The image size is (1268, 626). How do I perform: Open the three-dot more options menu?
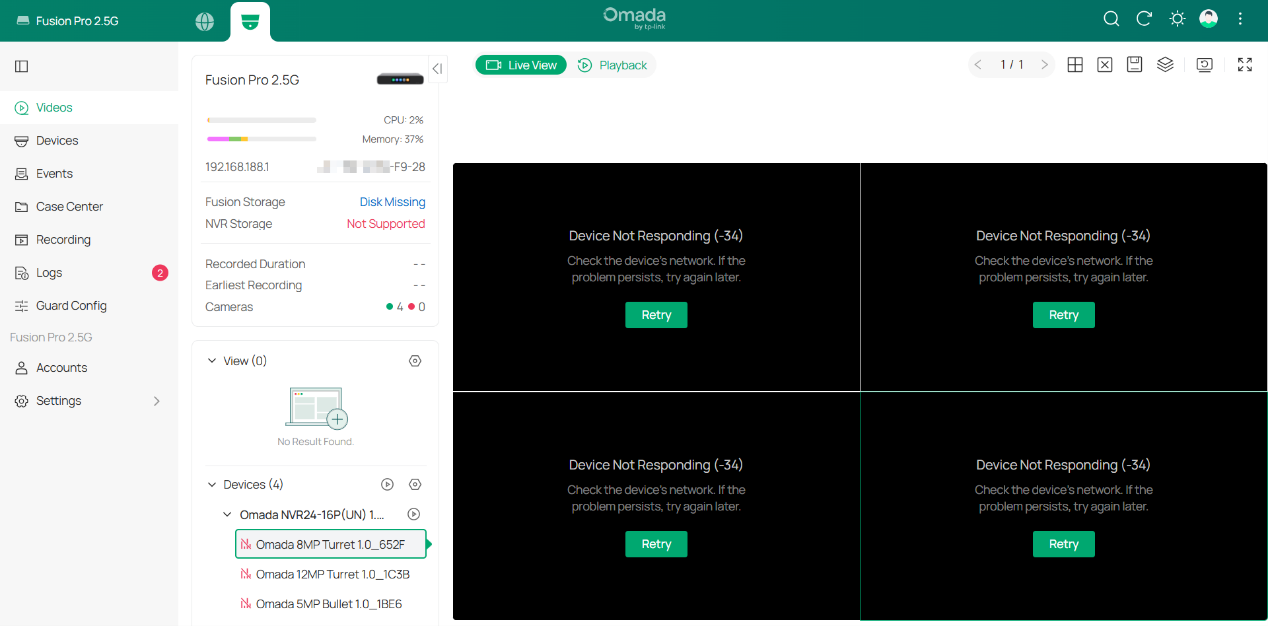pos(1241,19)
